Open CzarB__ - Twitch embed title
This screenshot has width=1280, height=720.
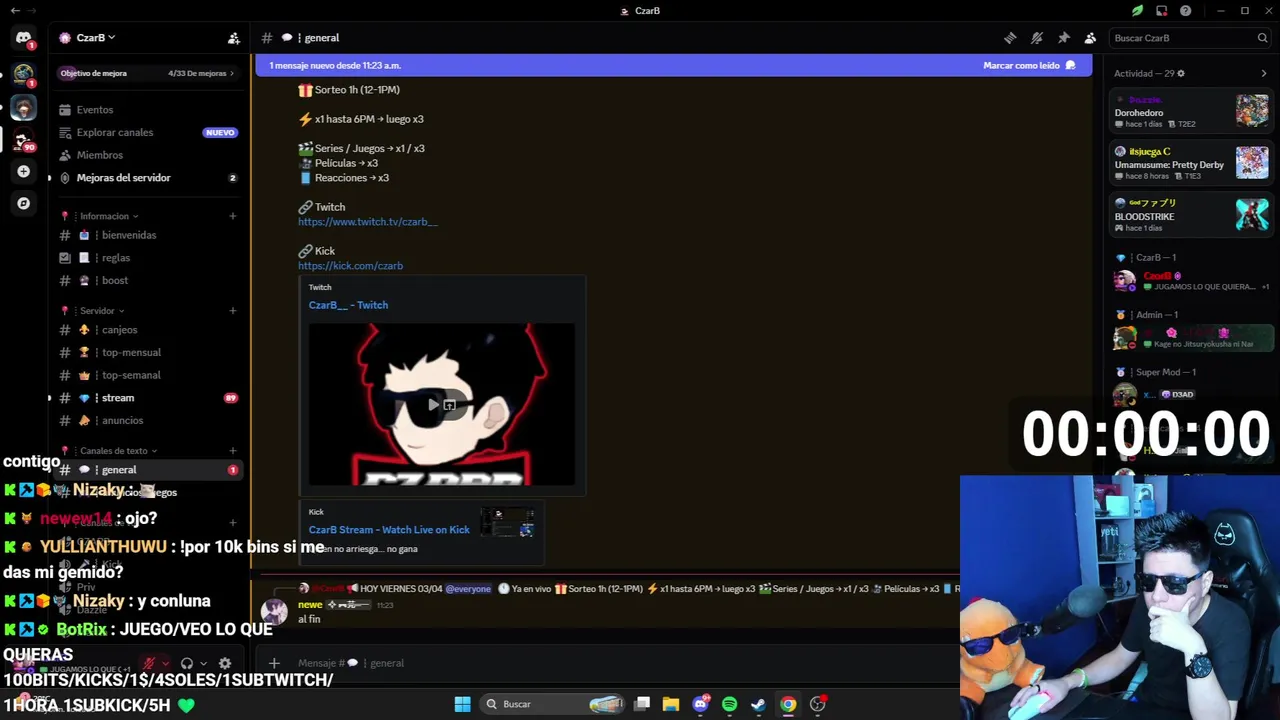pyautogui.click(x=348, y=305)
